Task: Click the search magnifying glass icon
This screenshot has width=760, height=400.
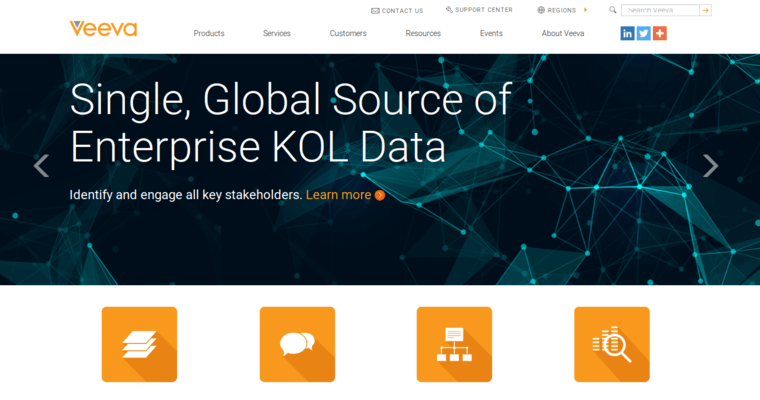Action: pos(613,10)
